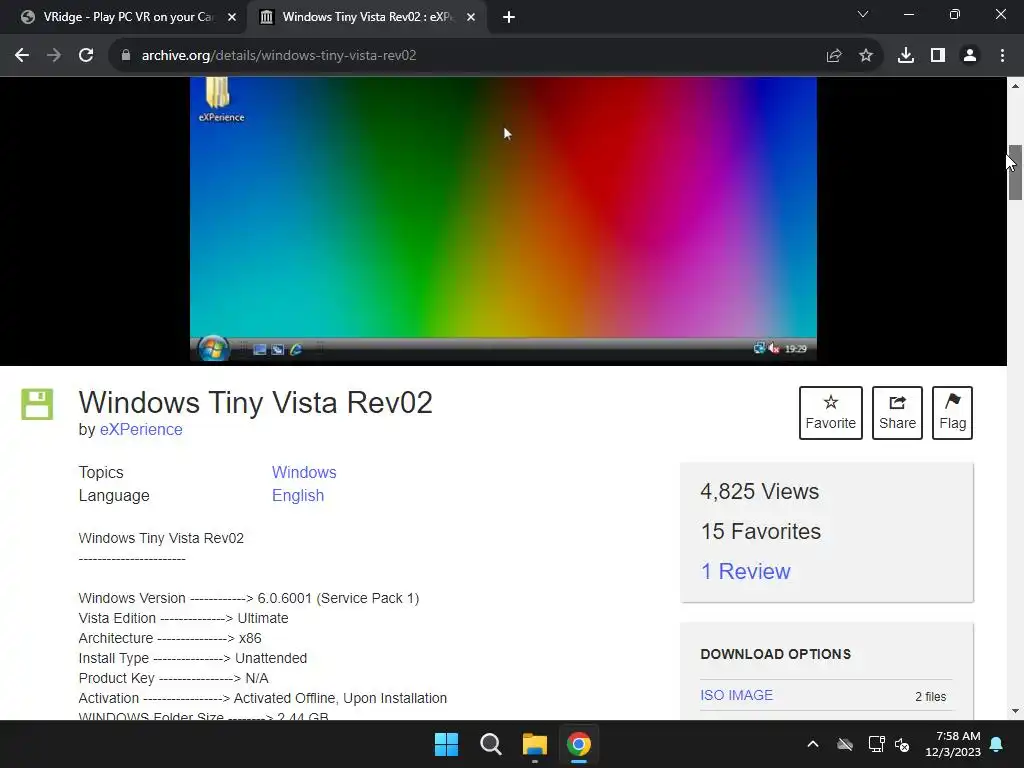Open the English language link

(x=298, y=496)
